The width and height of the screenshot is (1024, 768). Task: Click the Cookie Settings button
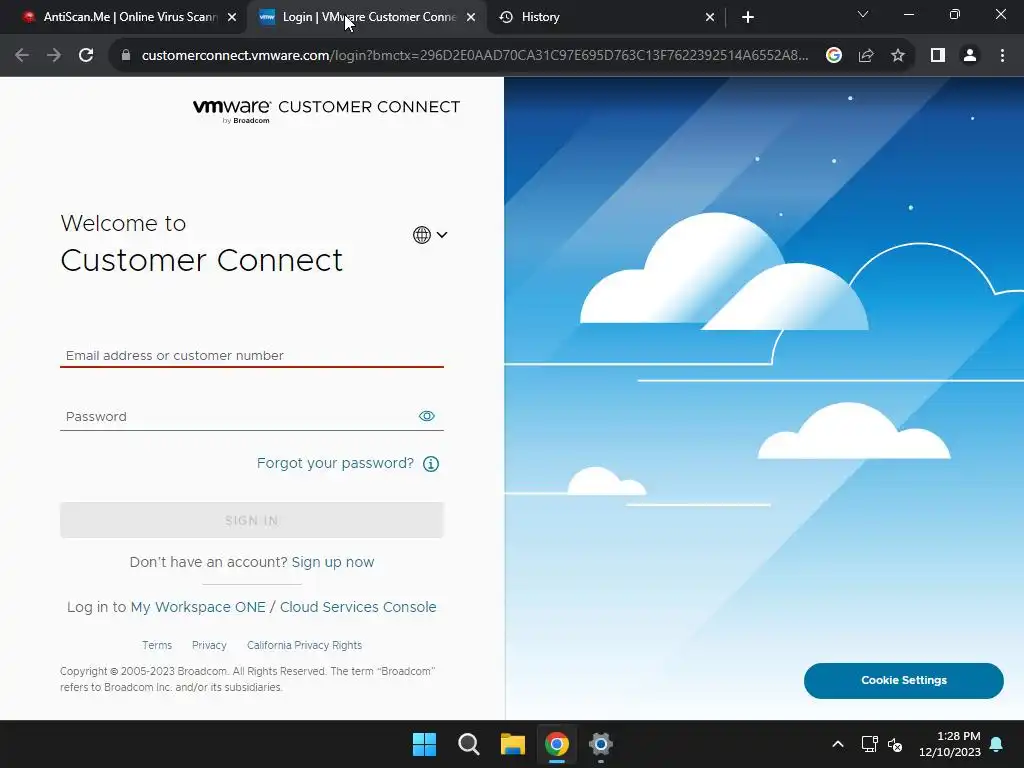tap(904, 680)
